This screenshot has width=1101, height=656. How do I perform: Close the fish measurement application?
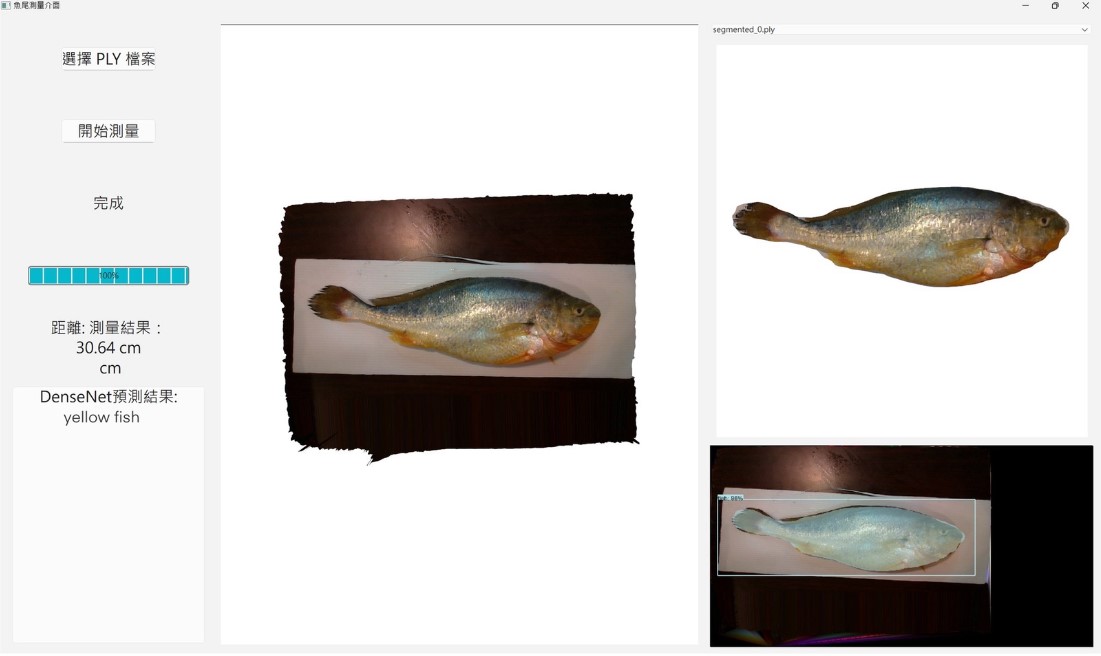1085,6
